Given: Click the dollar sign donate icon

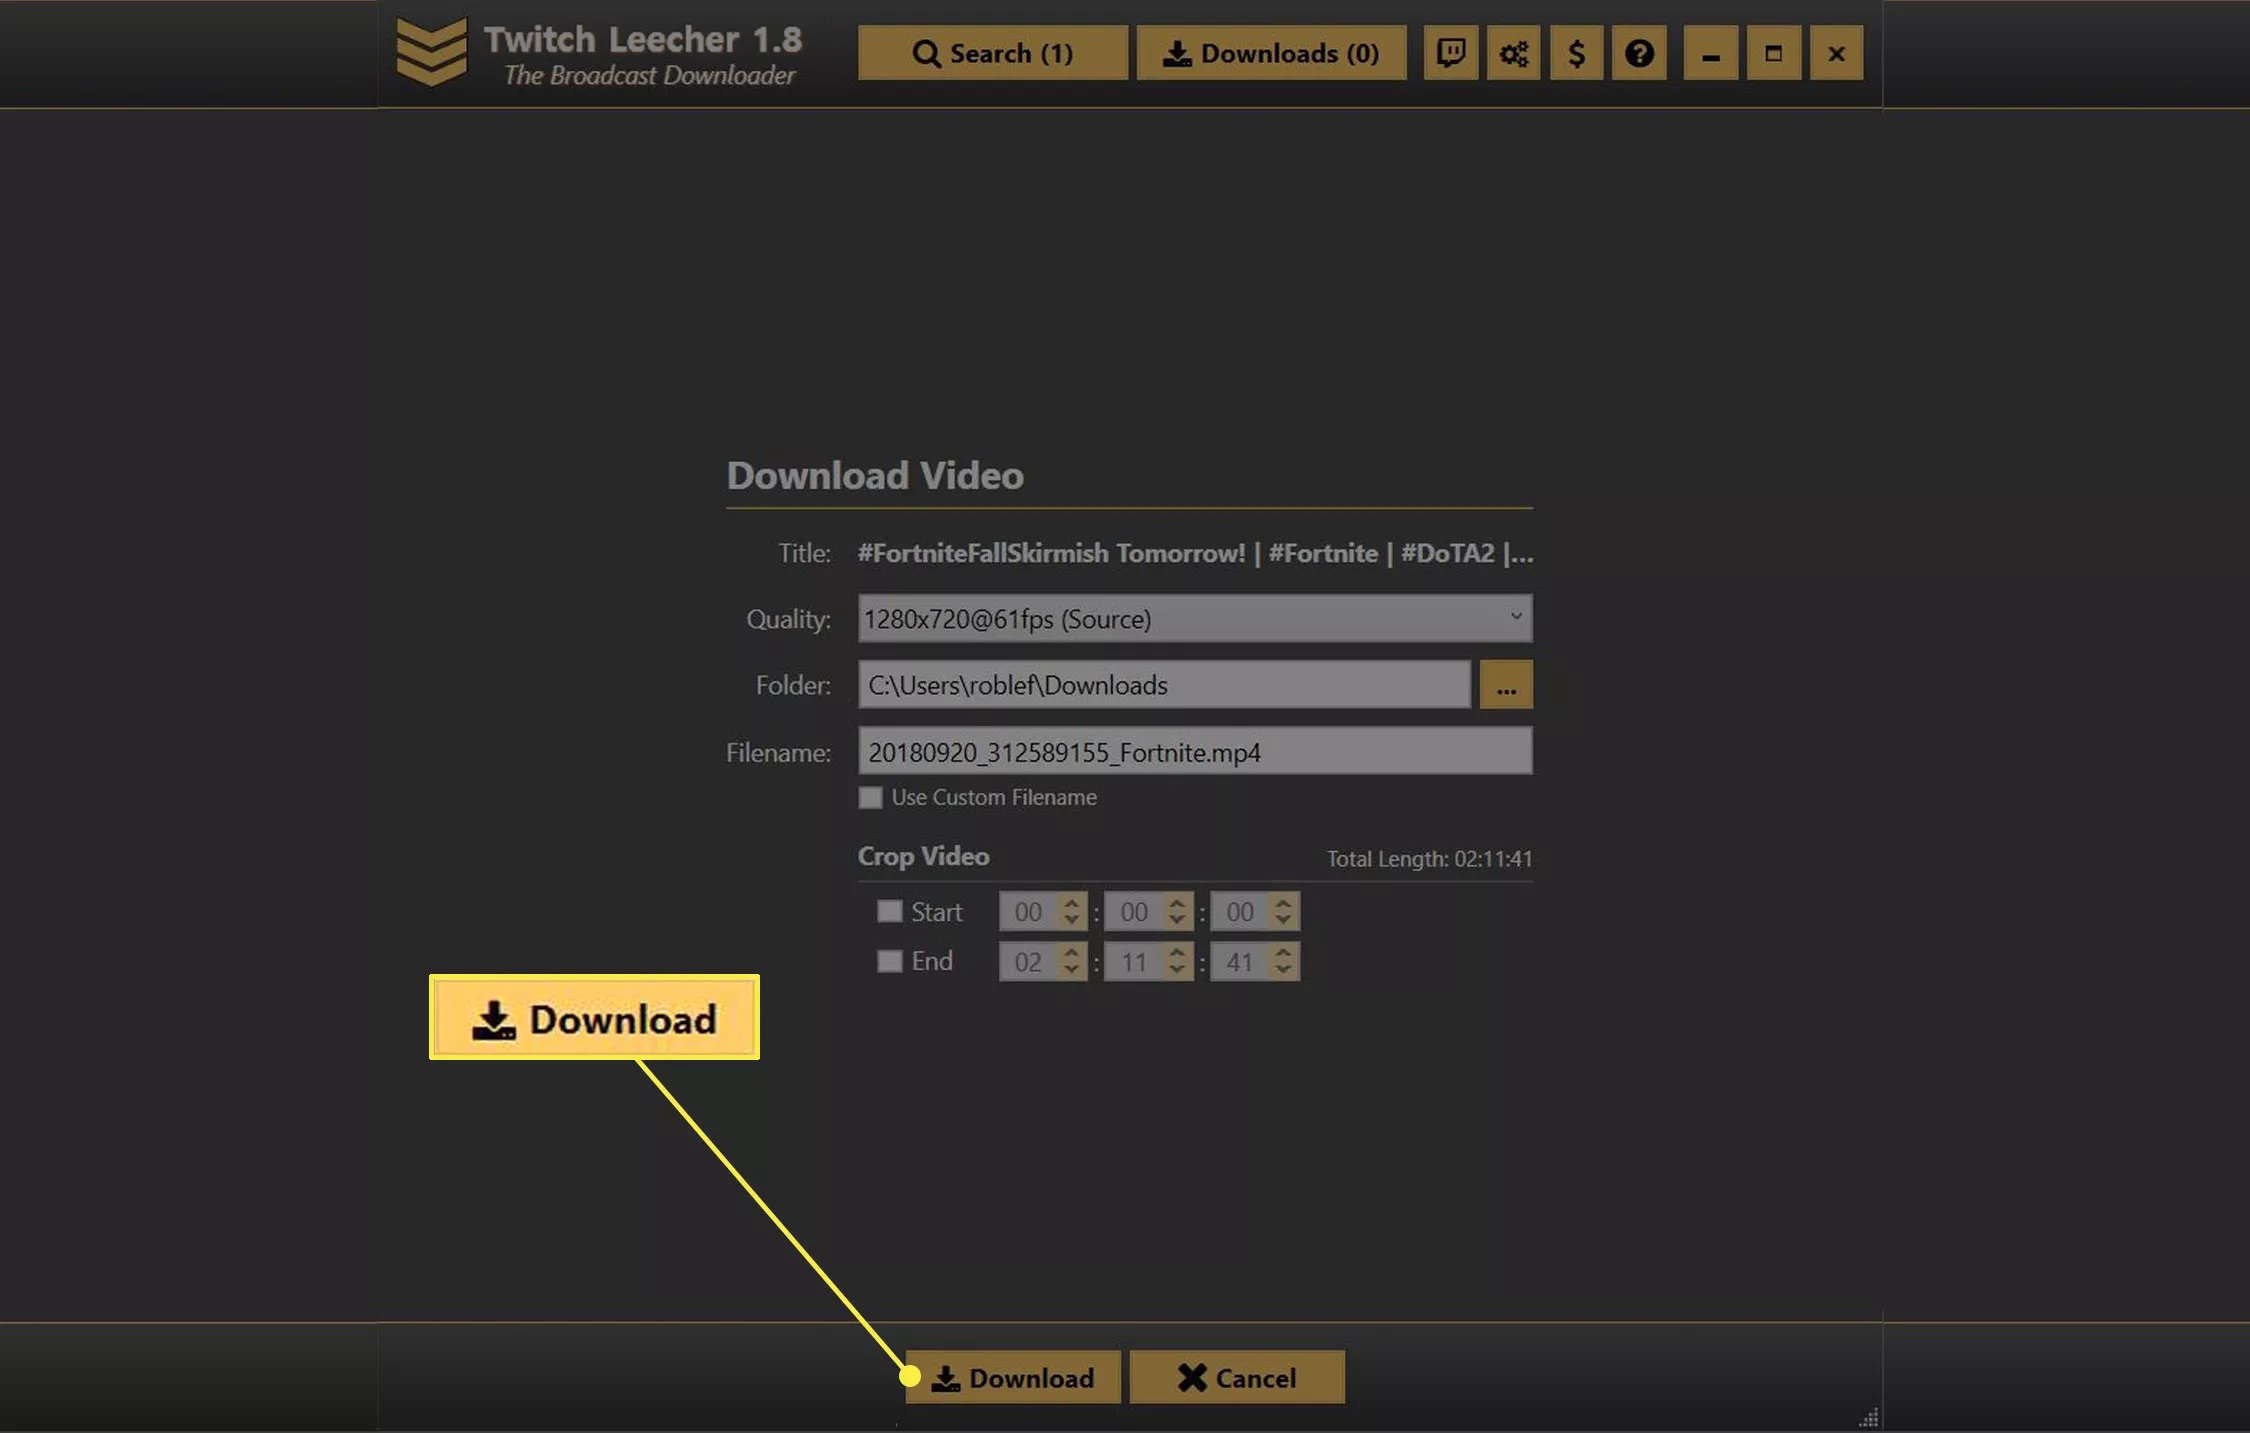Looking at the screenshot, I should pyautogui.click(x=1576, y=53).
